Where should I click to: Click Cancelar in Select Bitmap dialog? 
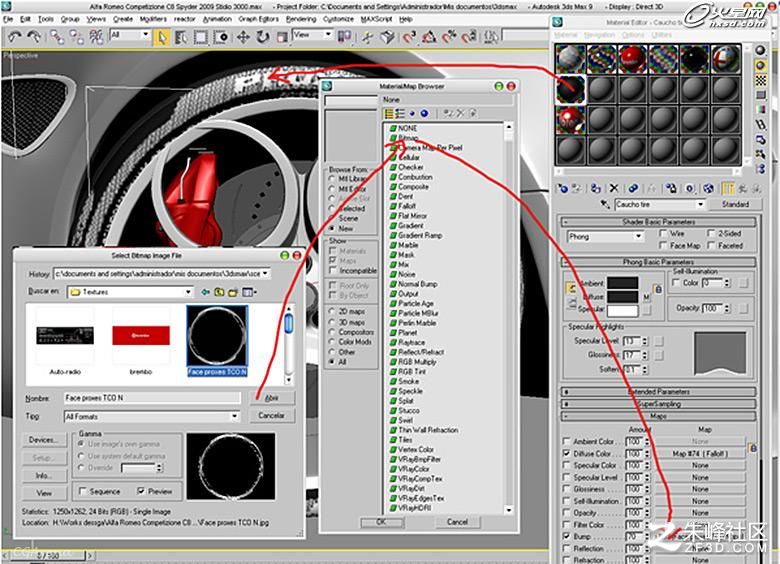click(272, 415)
